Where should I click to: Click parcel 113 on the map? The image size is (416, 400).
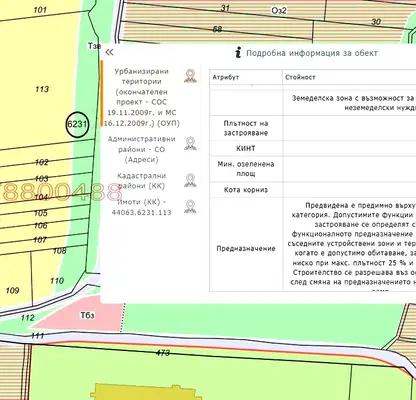42,89
